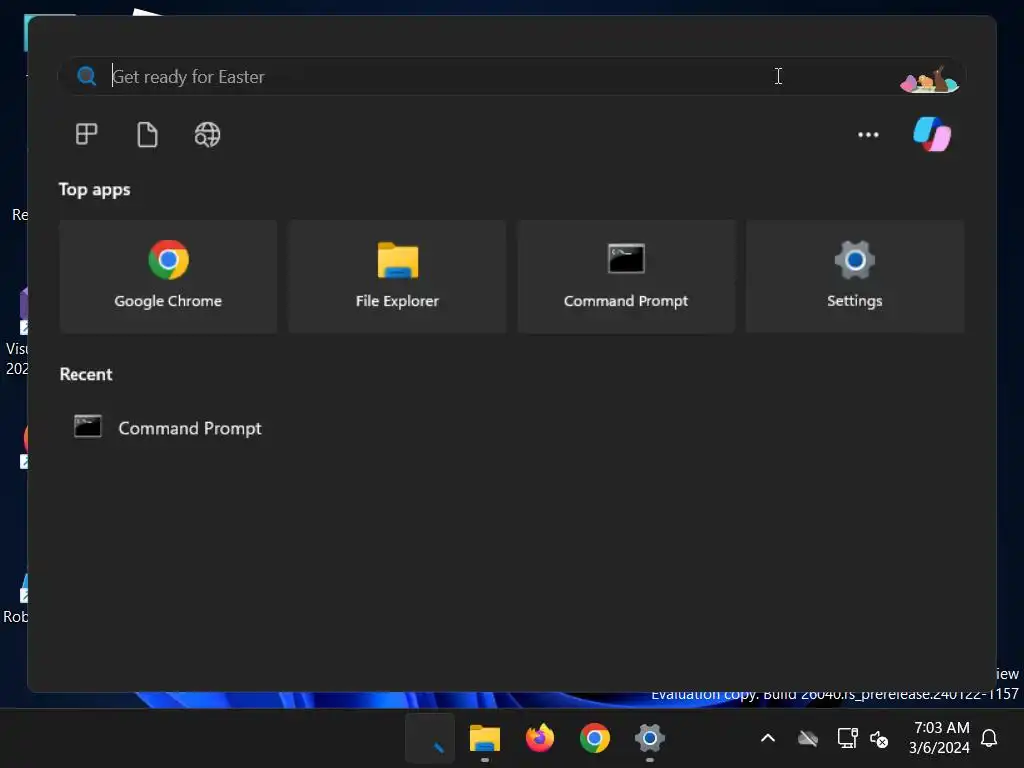Select the Apps filter icon
The height and width of the screenshot is (768, 1024).
point(86,135)
